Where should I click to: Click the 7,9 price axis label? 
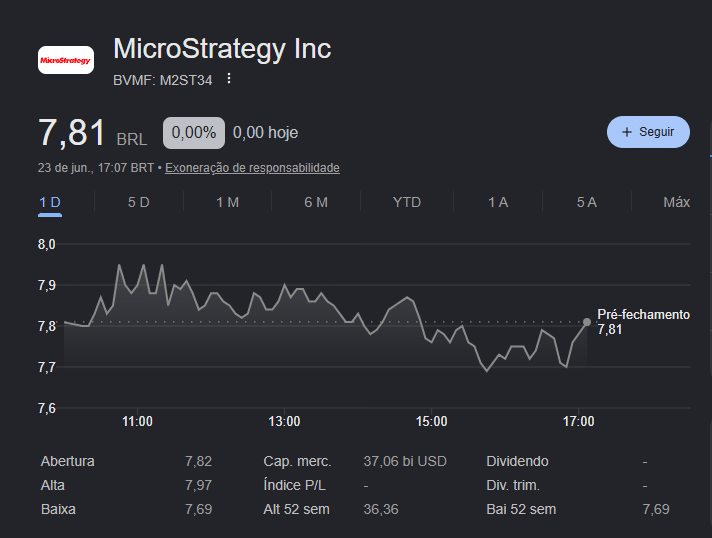tap(47, 285)
